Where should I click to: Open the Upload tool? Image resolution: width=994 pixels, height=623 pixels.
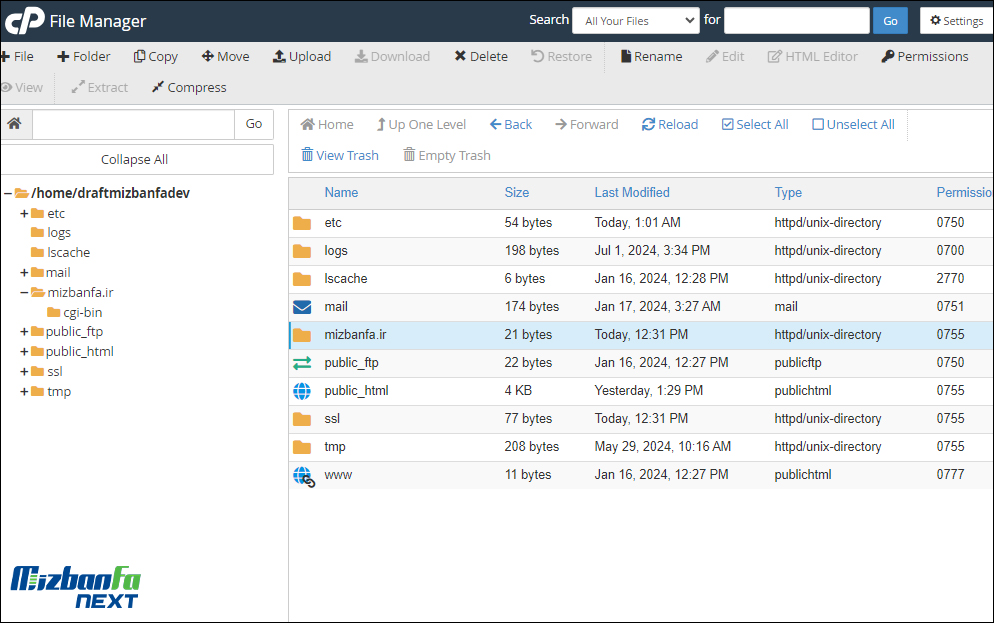click(302, 56)
